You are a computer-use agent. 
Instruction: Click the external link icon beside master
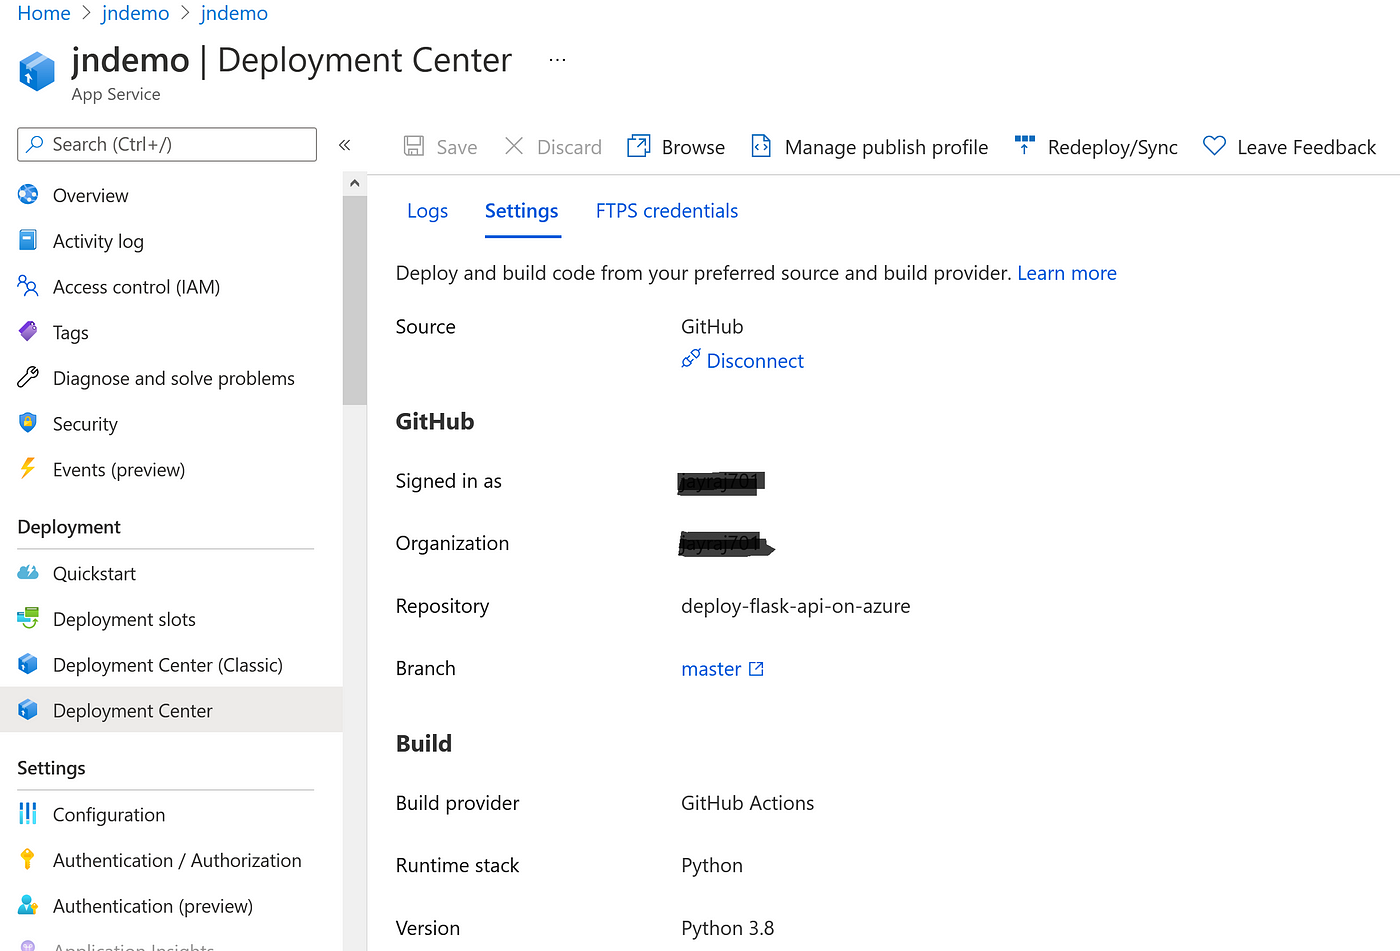pyautogui.click(x=756, y=669)
